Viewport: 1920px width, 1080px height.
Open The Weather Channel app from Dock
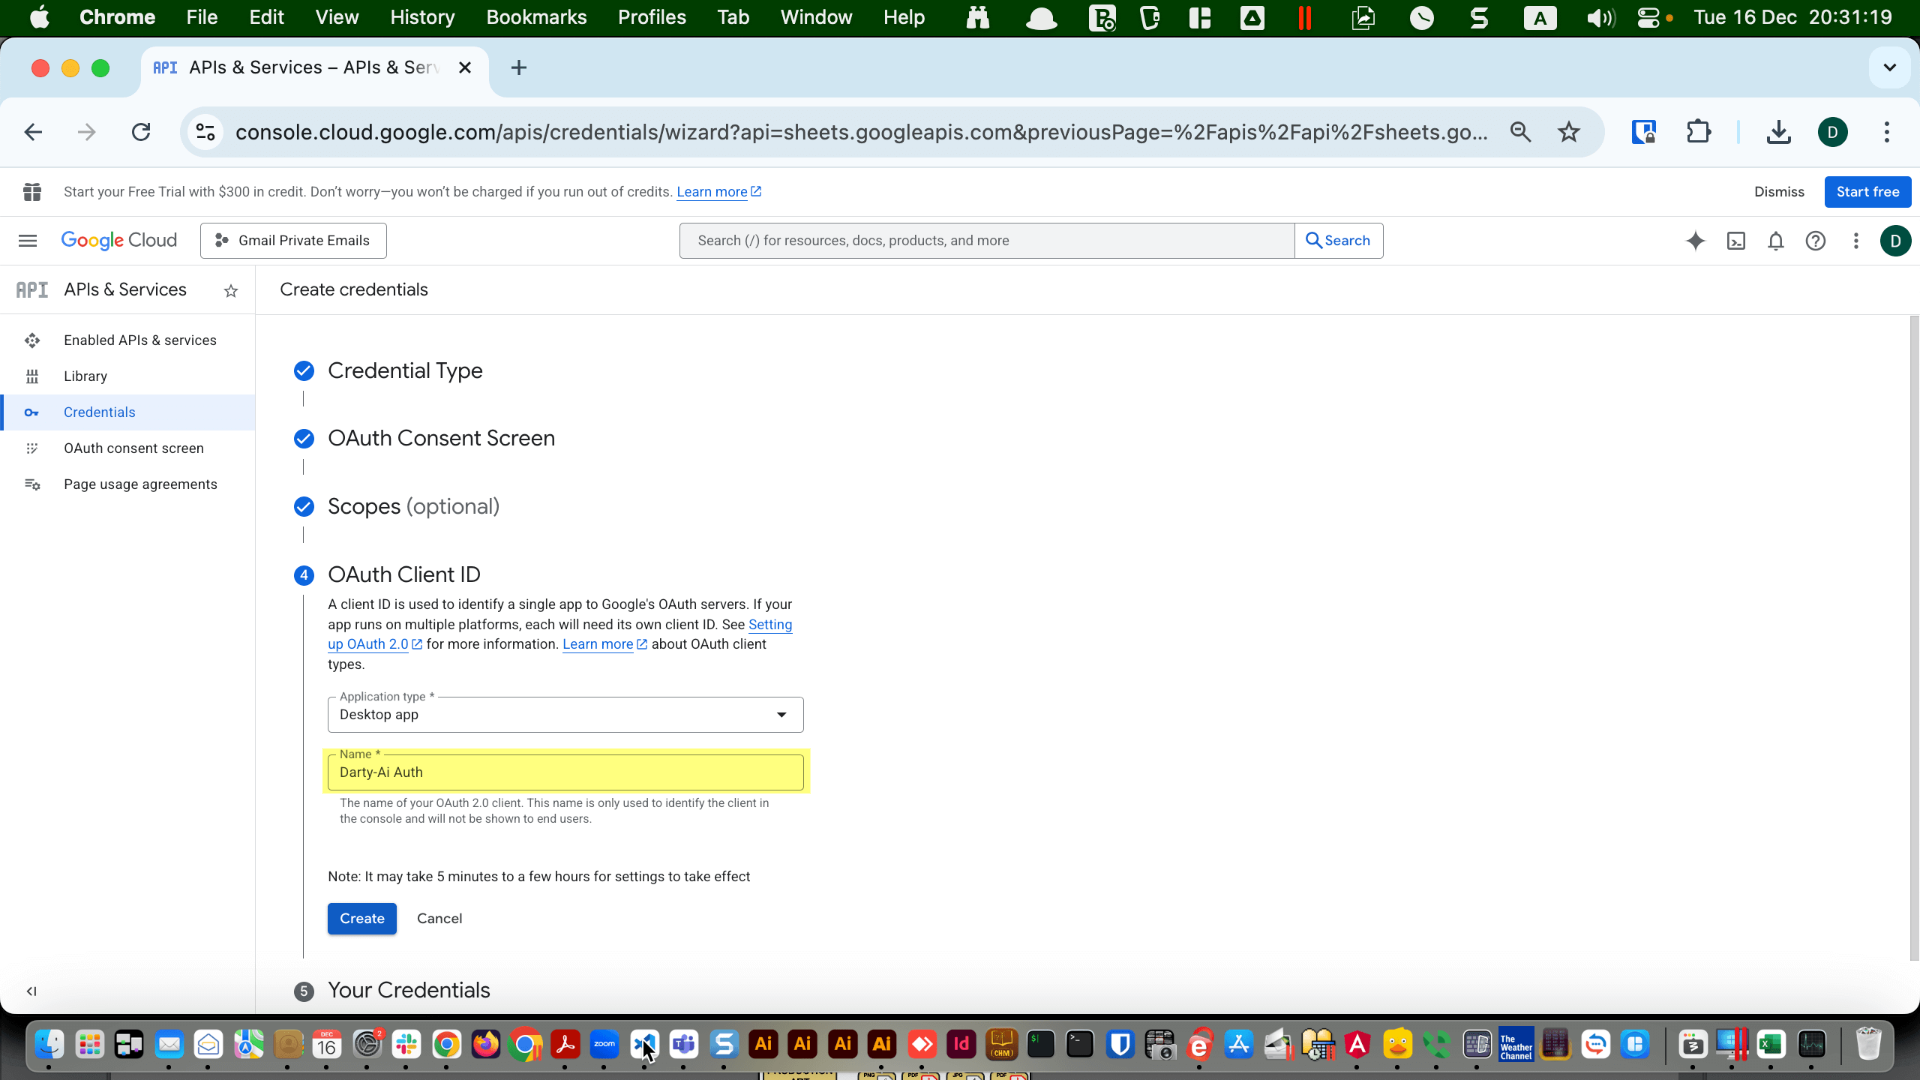1516,1045
